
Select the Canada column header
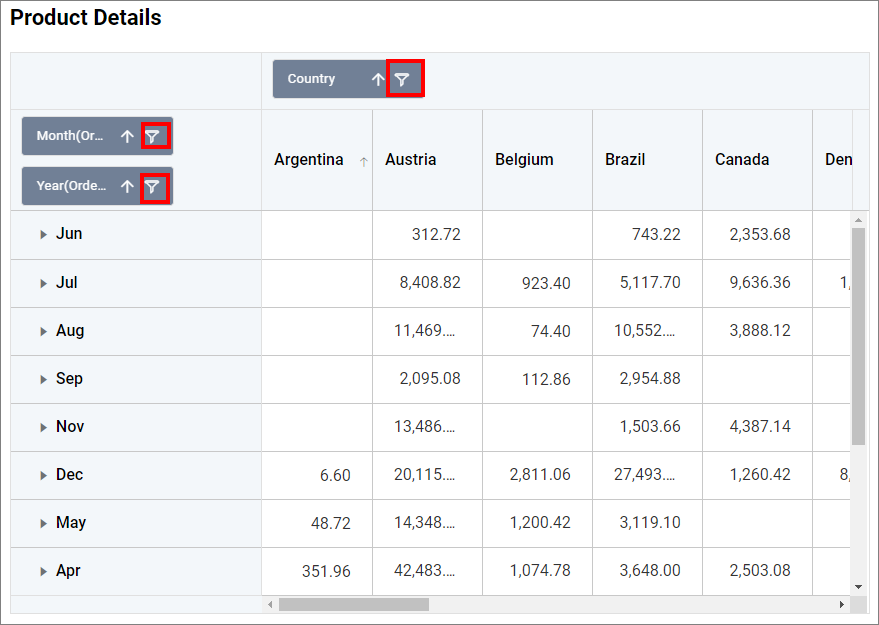(742, 160)
